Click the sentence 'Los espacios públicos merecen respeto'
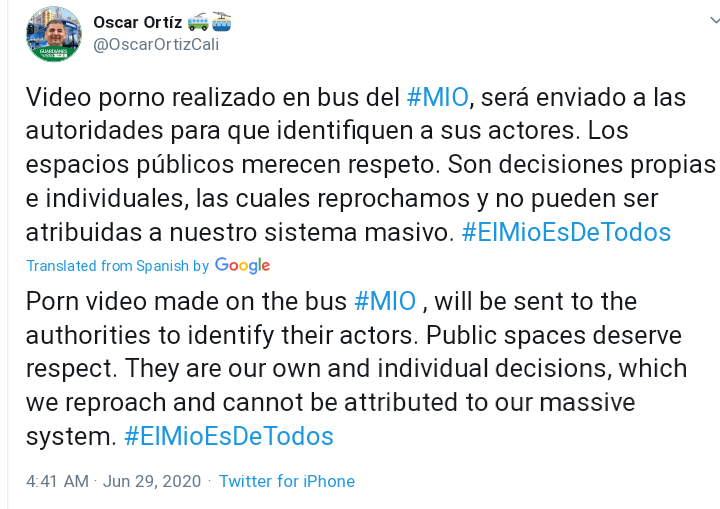 [300, 165]
